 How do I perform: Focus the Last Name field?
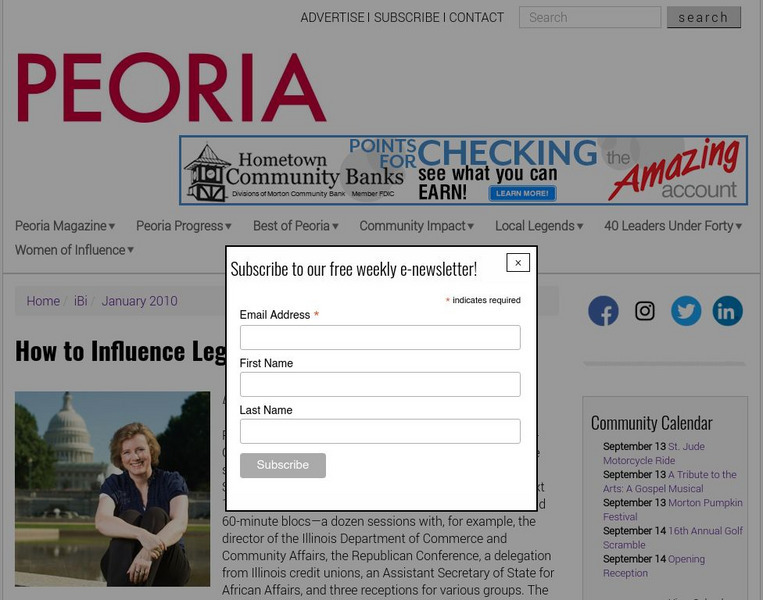tap(380, 431)
